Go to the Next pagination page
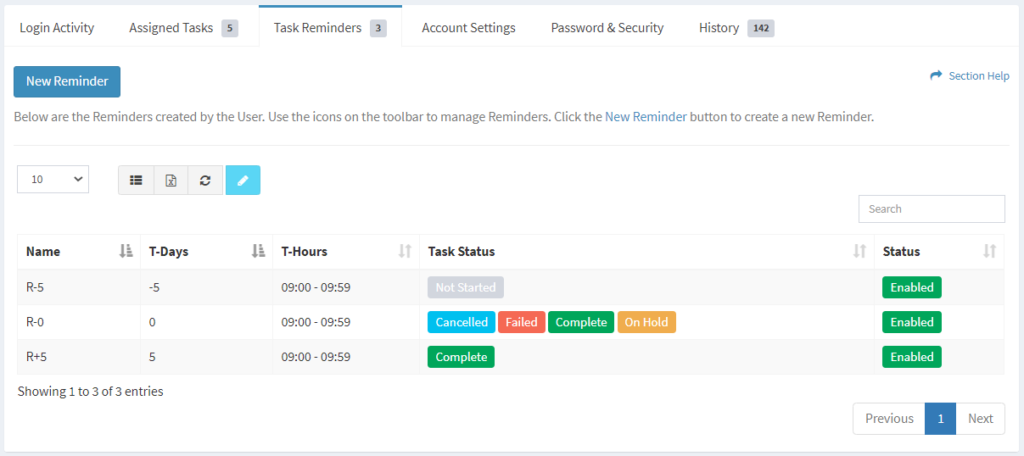 pos(980,419)
